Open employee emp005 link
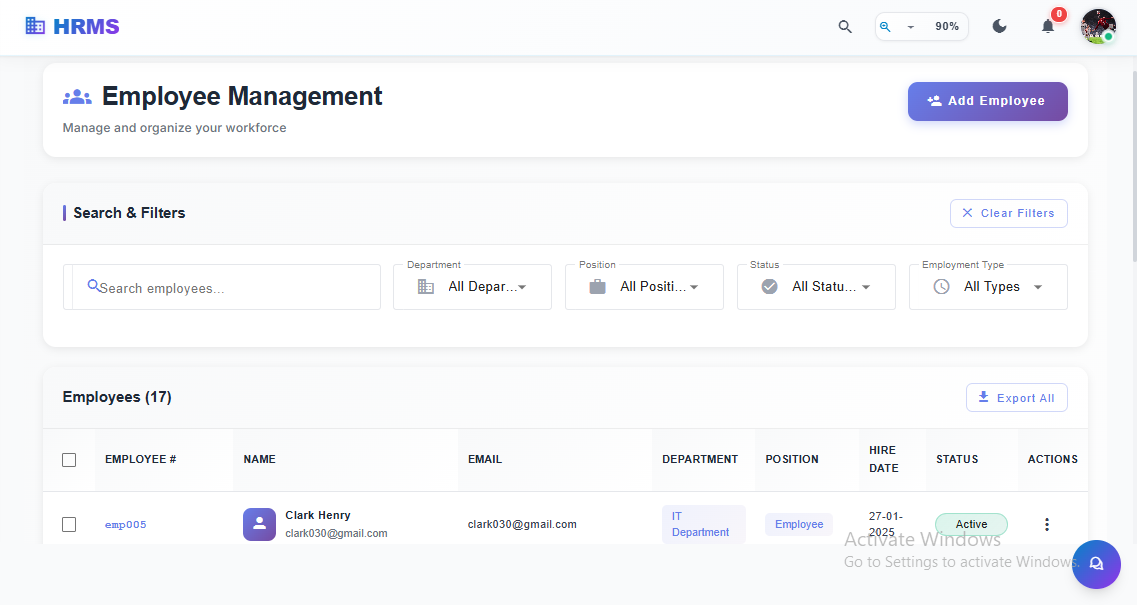 125,524
